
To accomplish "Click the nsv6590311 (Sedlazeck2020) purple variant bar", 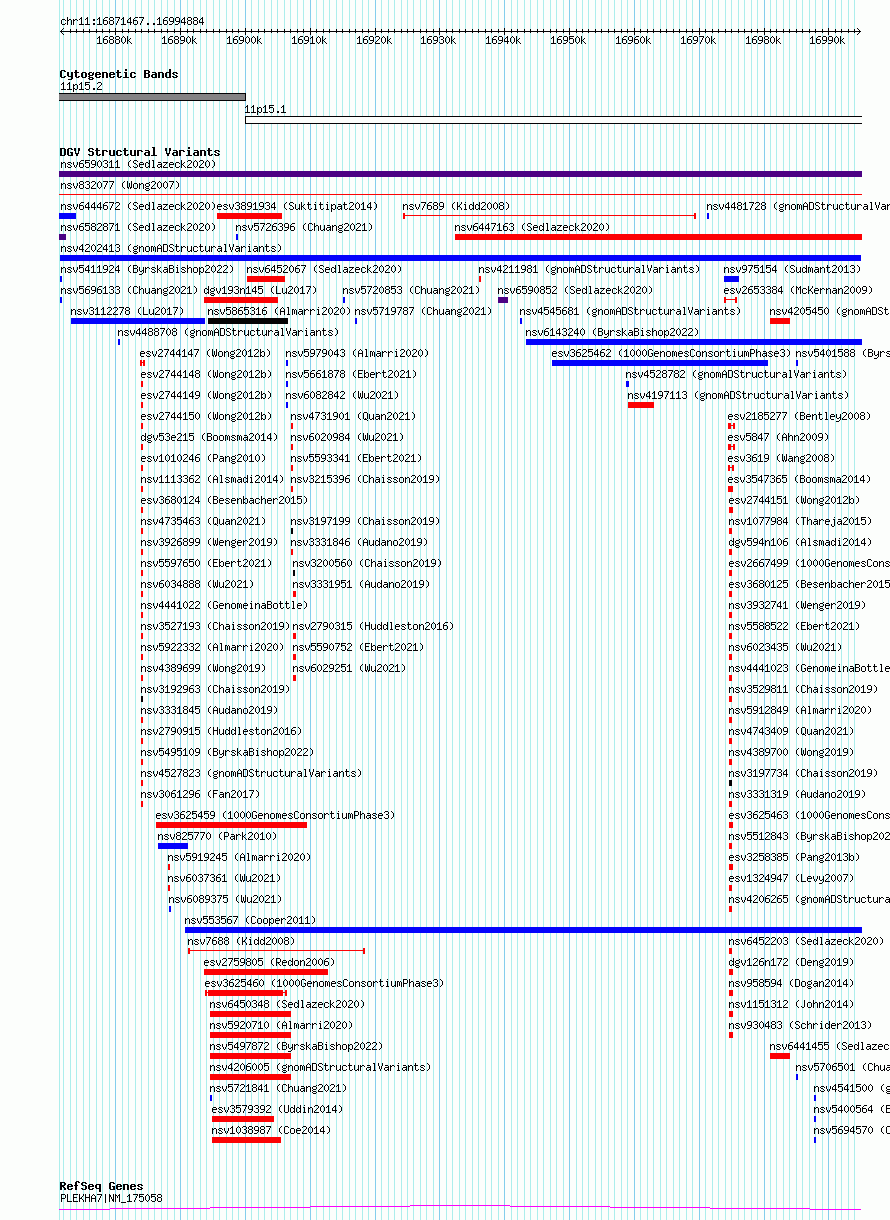I will 460,174.
